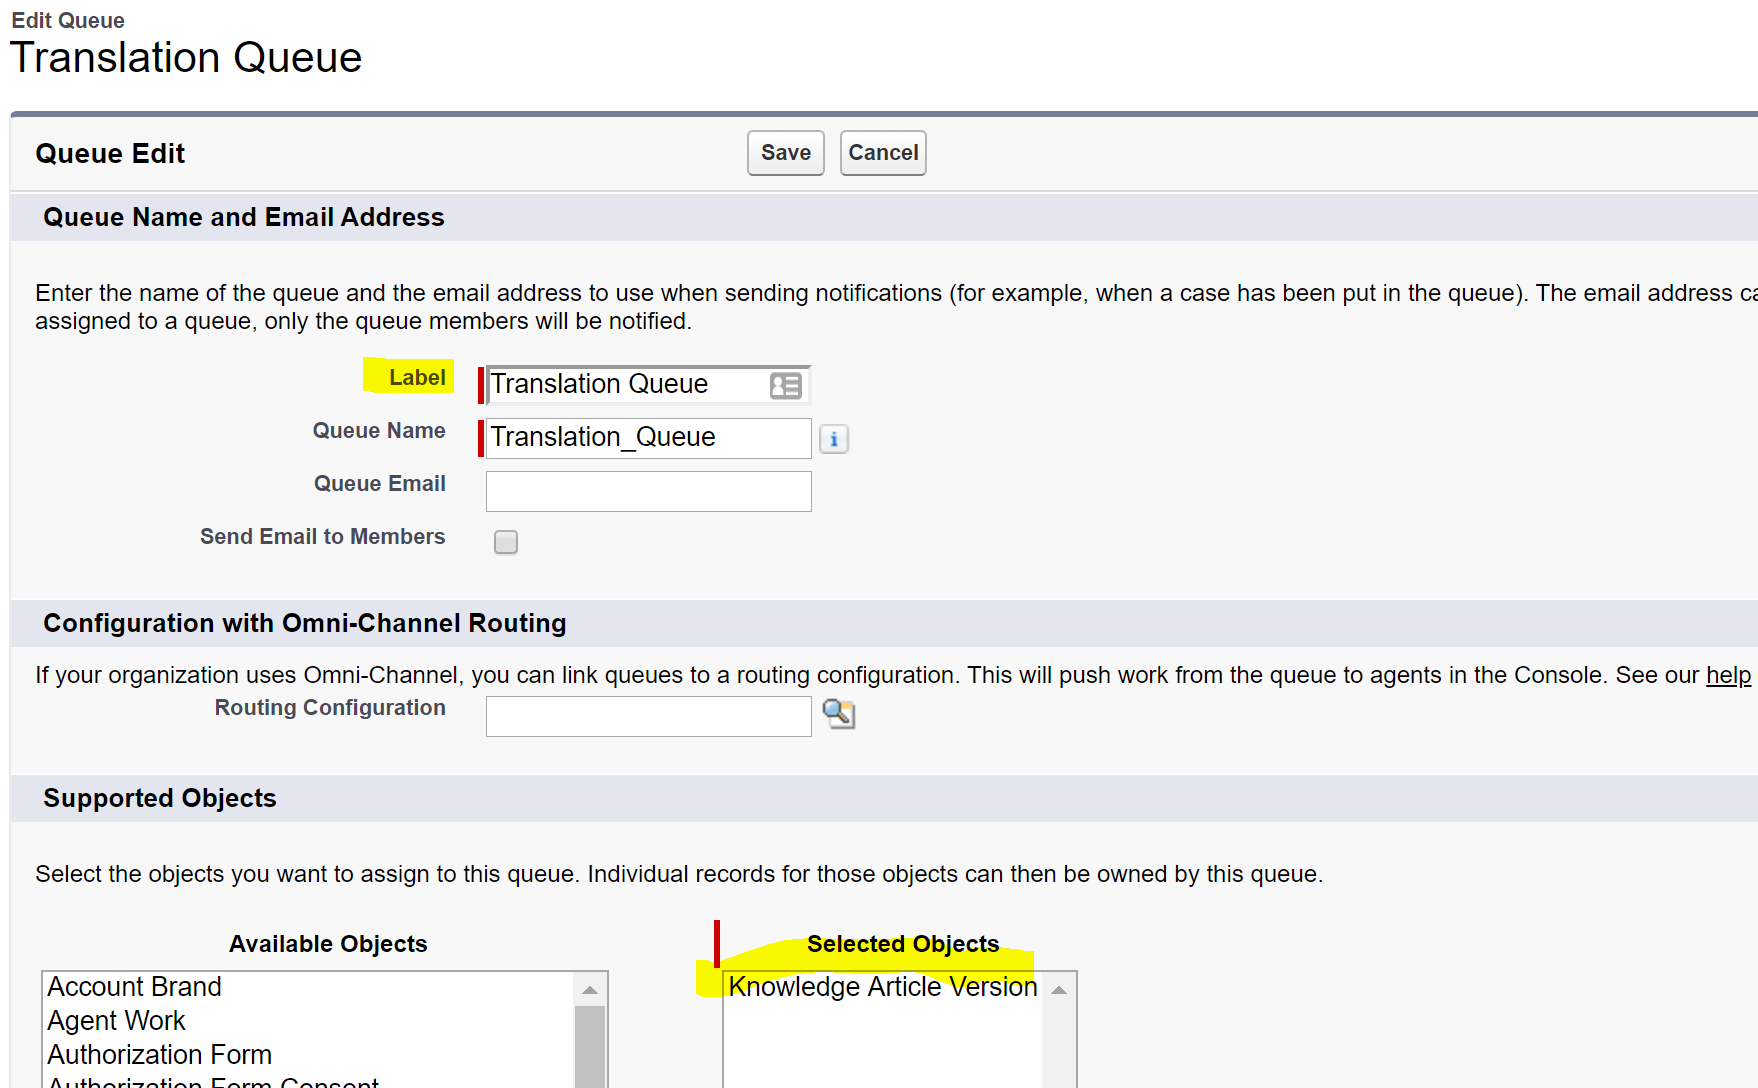The height and width of the screenshot is (1088, 1758).
Task: Save the queue edits
Action: [x=786, y=153]
